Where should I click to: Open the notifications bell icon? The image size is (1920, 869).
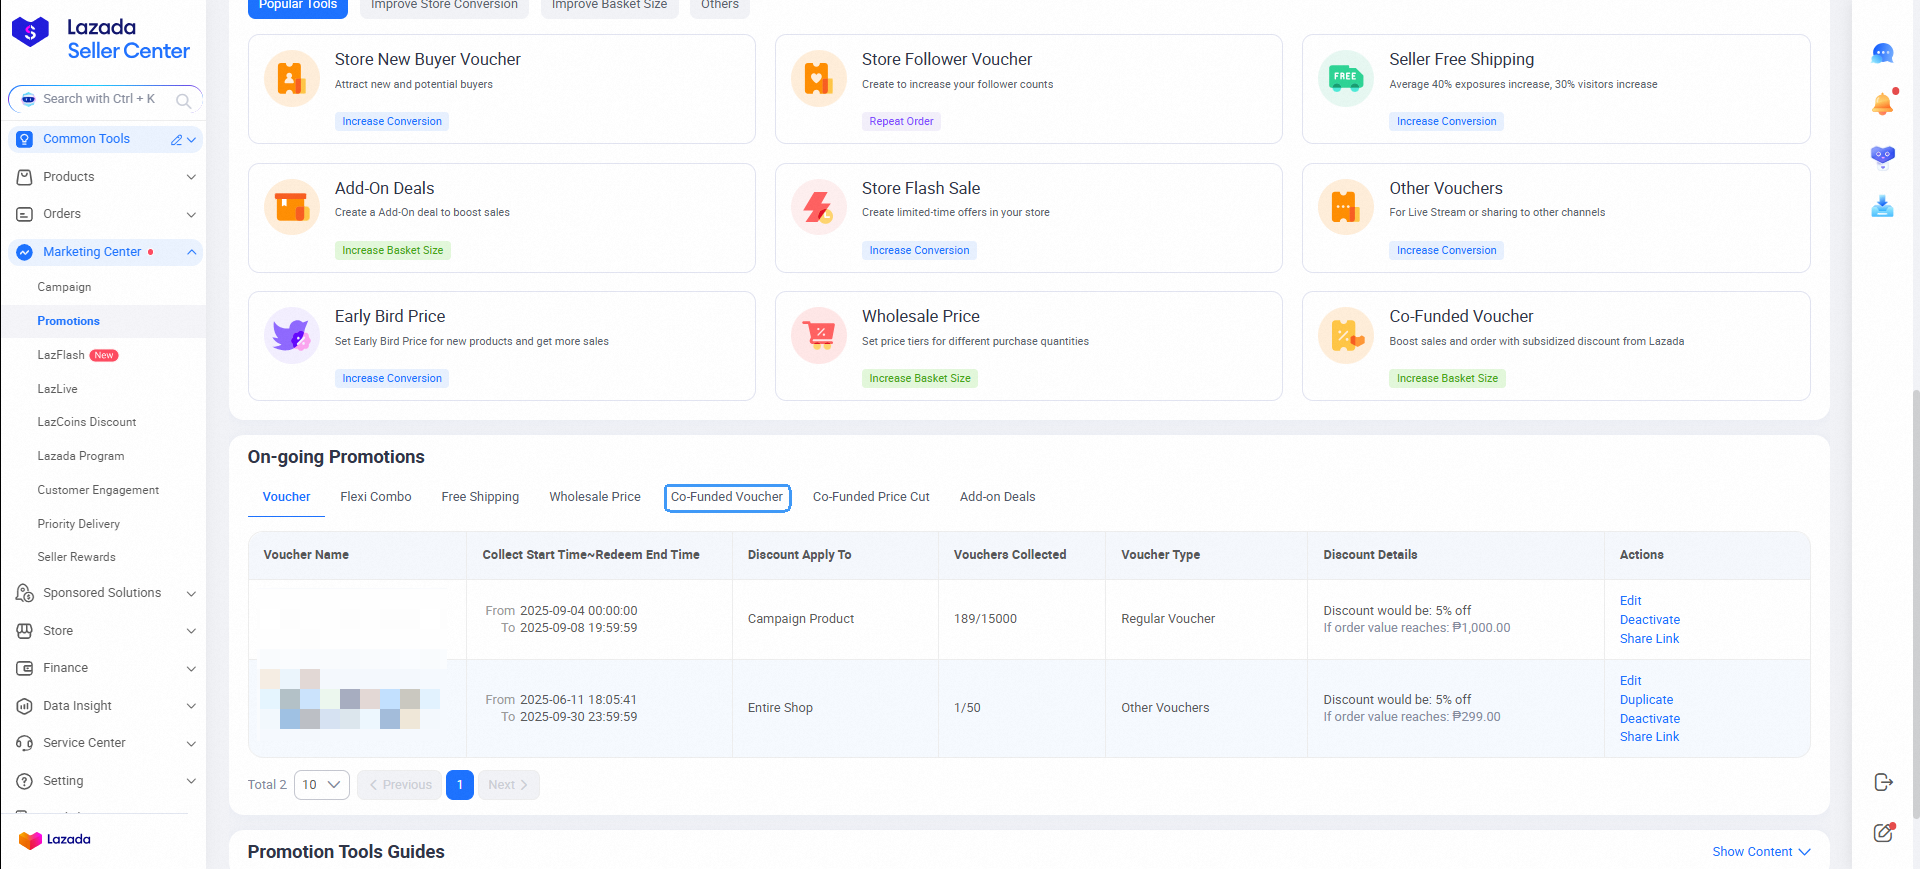(1883, 103)
